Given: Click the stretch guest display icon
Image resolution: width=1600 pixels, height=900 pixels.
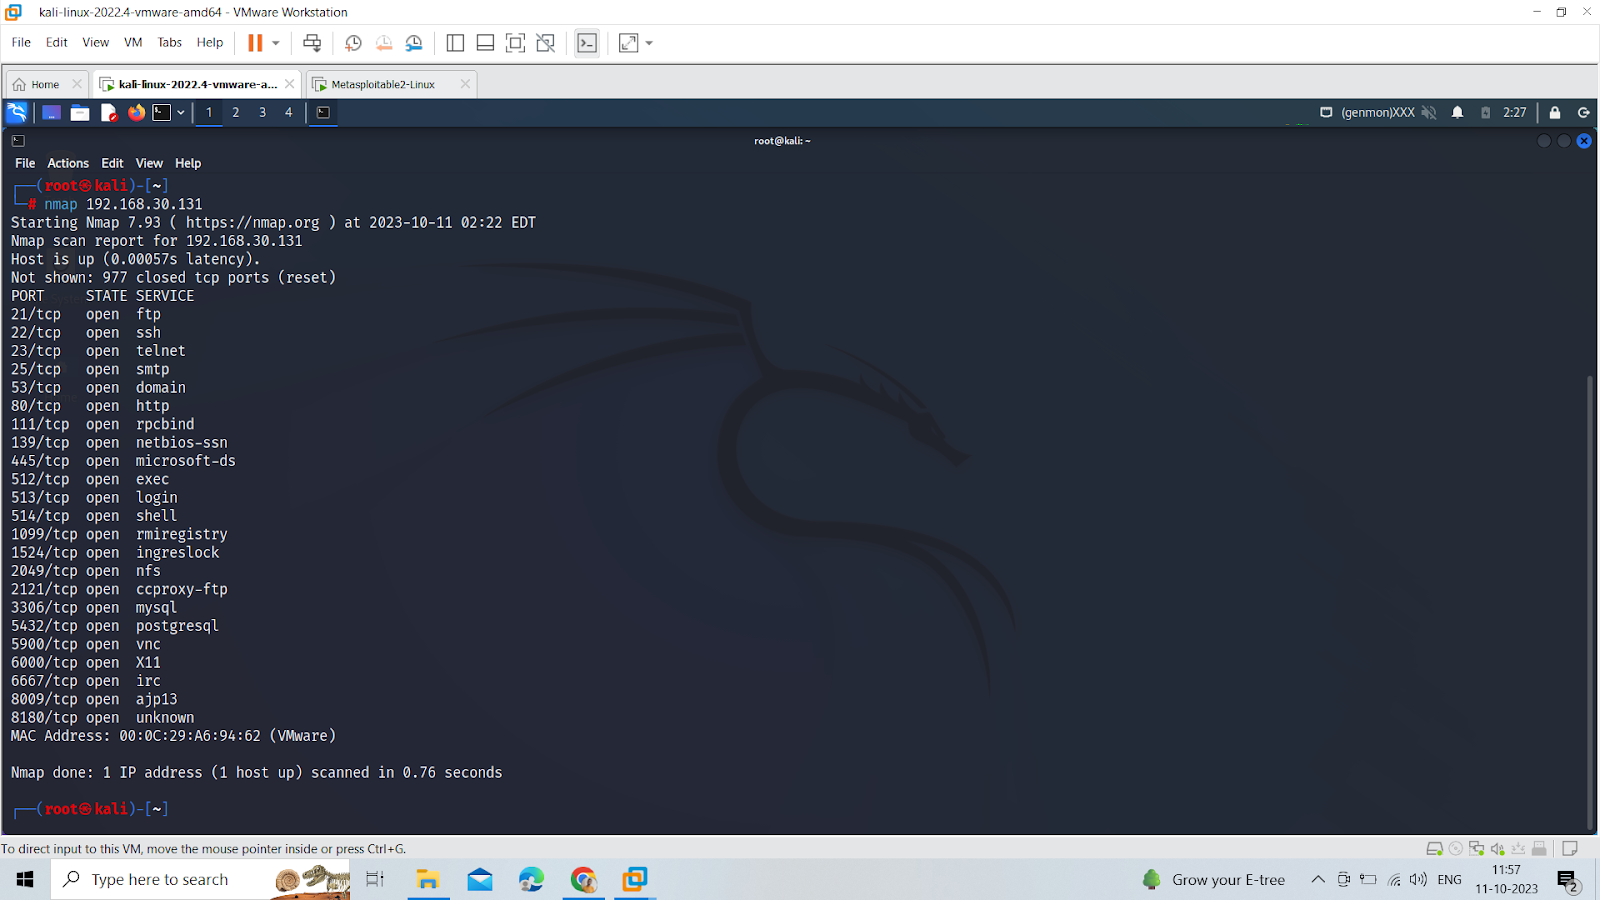Looking at the screenshot, I should tap(628, 43).
